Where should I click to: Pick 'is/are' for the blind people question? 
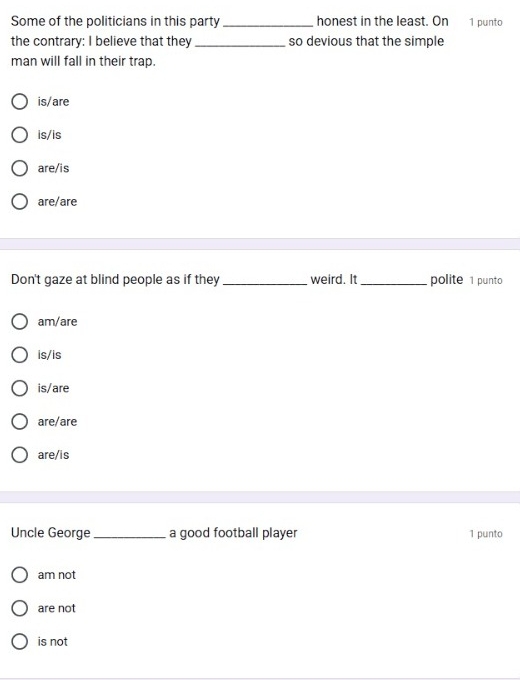click(20, 388)
